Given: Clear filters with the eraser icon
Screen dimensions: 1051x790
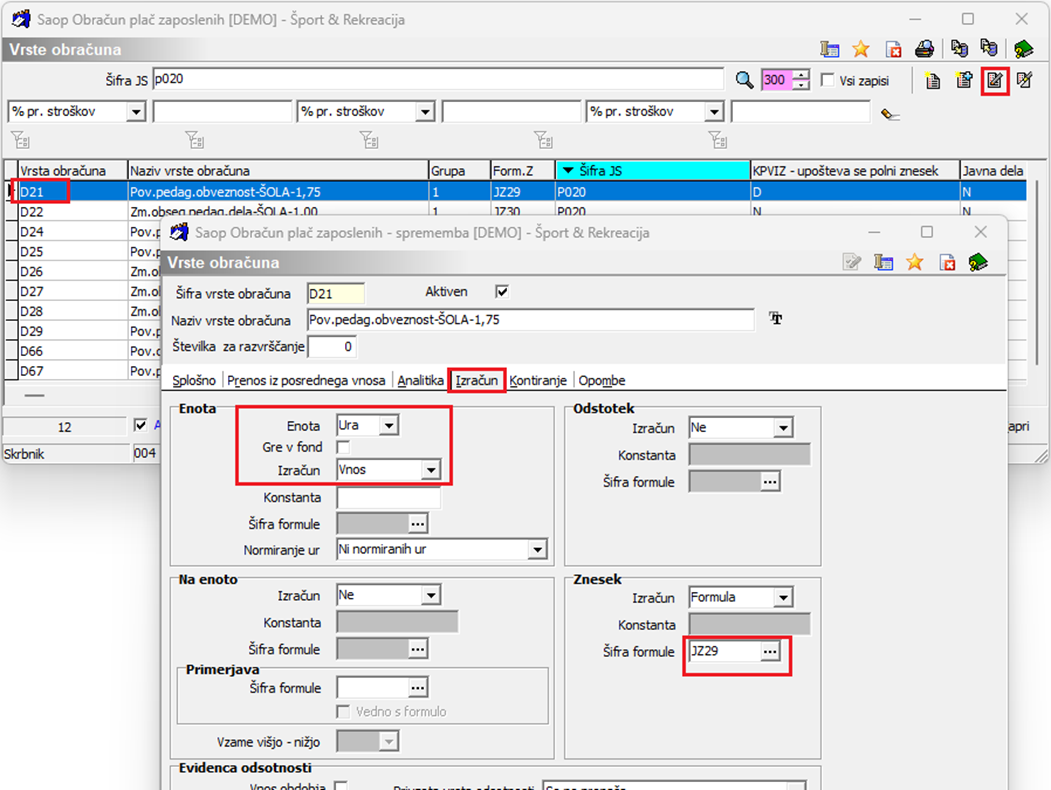Looking at the screenshot, I should pyautogui.click(x=889, y=114).
